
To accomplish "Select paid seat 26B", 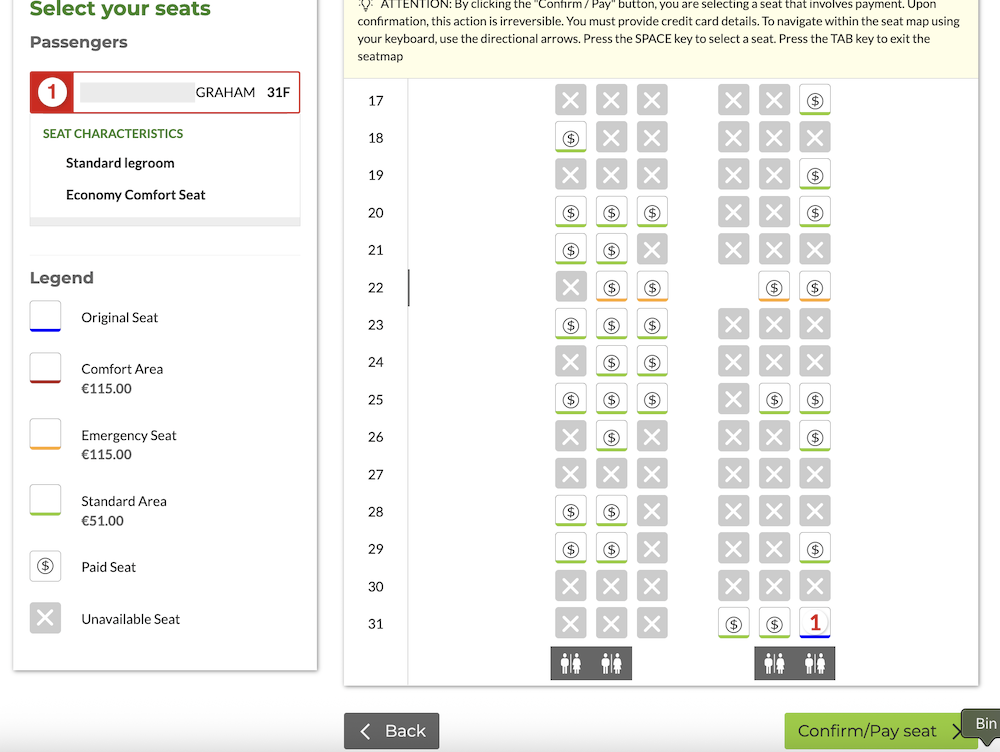I will tap(612, 436).
